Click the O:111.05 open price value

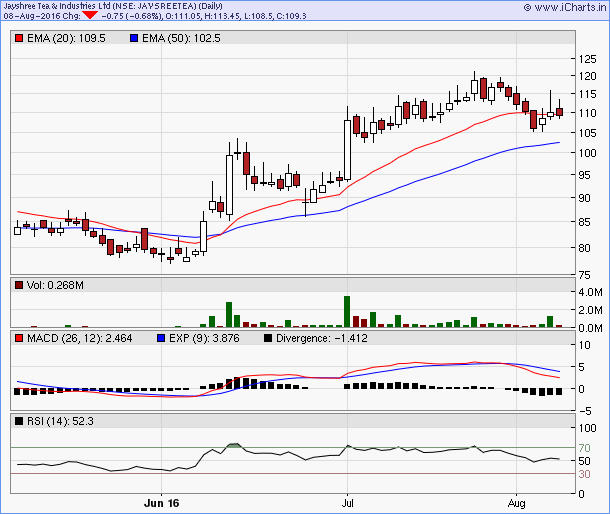(182, 16)
